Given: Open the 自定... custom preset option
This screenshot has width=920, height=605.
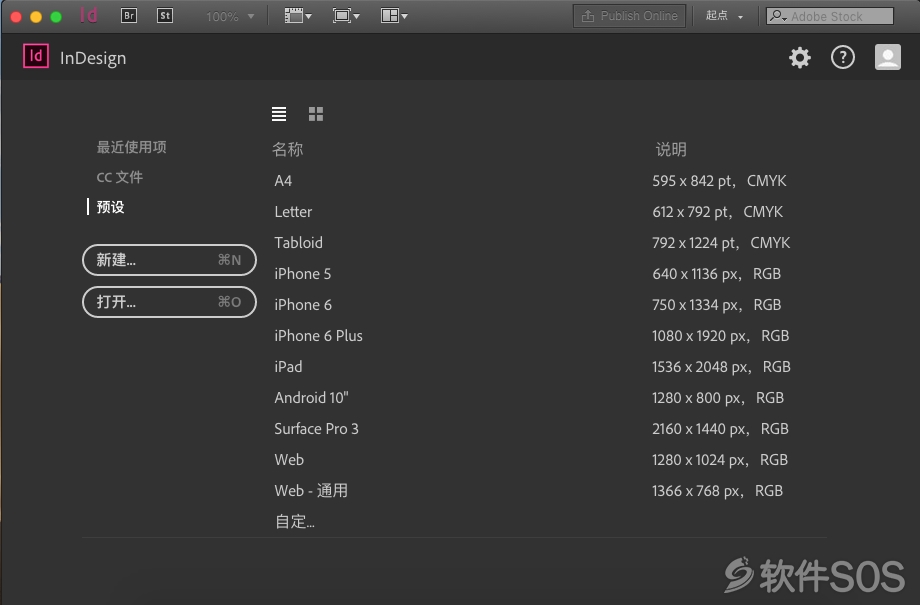Looking at the screenshot, I should pos(295,522).
